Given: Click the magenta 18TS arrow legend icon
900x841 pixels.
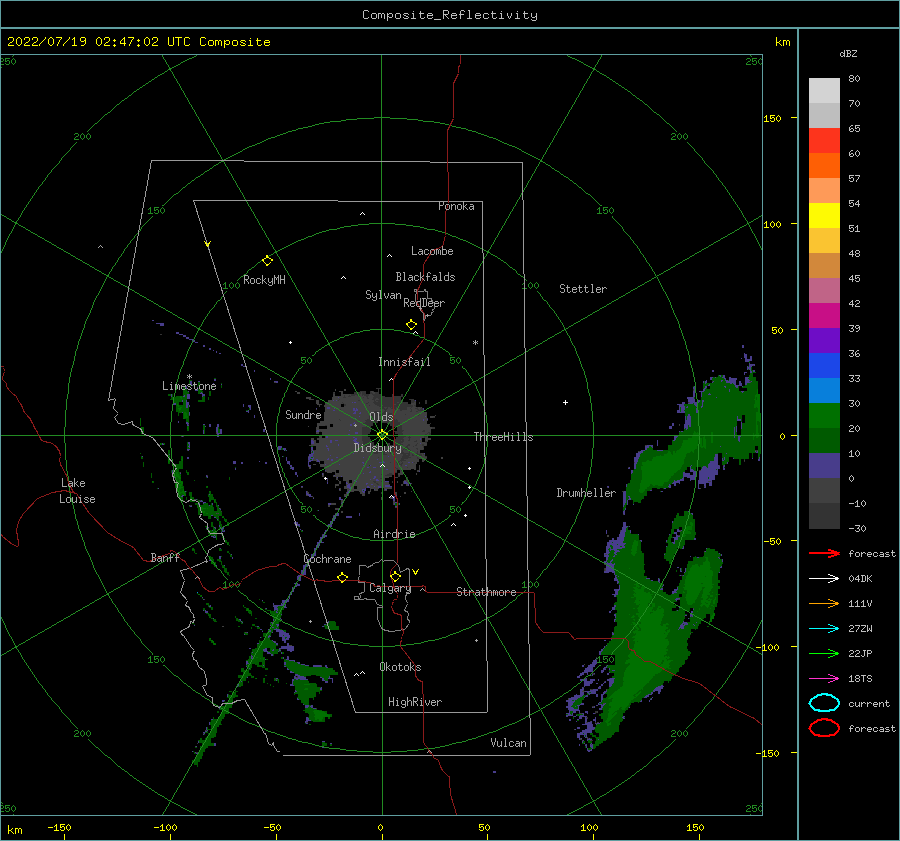Looking at the screenshot, I should tap(824, 679).
